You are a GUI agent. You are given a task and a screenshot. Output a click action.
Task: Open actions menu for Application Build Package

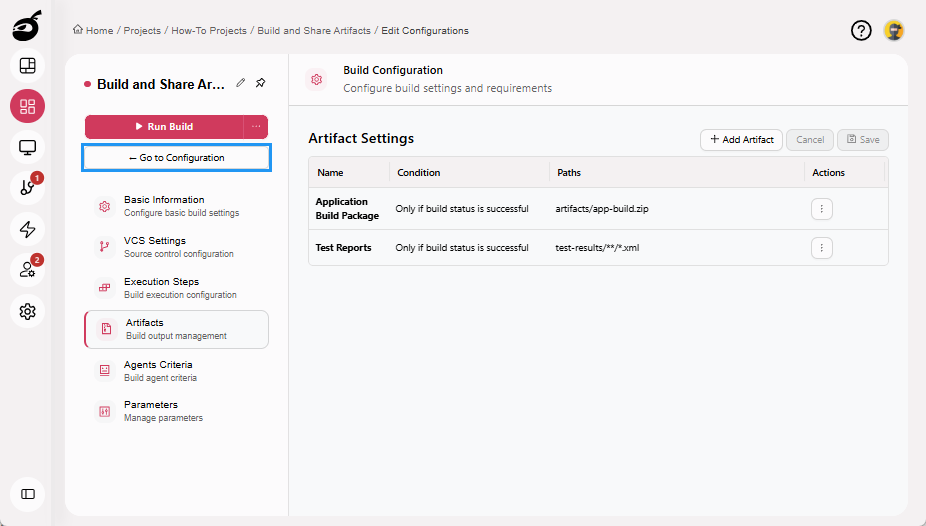tap(821, 209)
